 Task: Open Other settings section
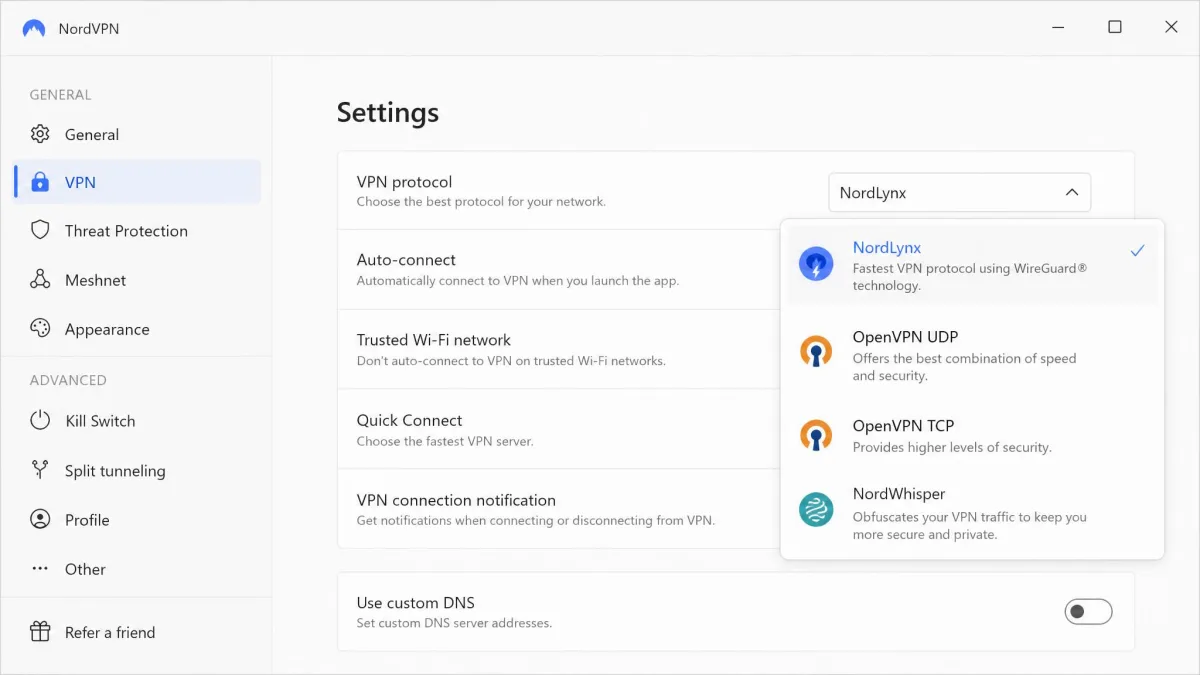pyautogui.click(x=137, y=568)
